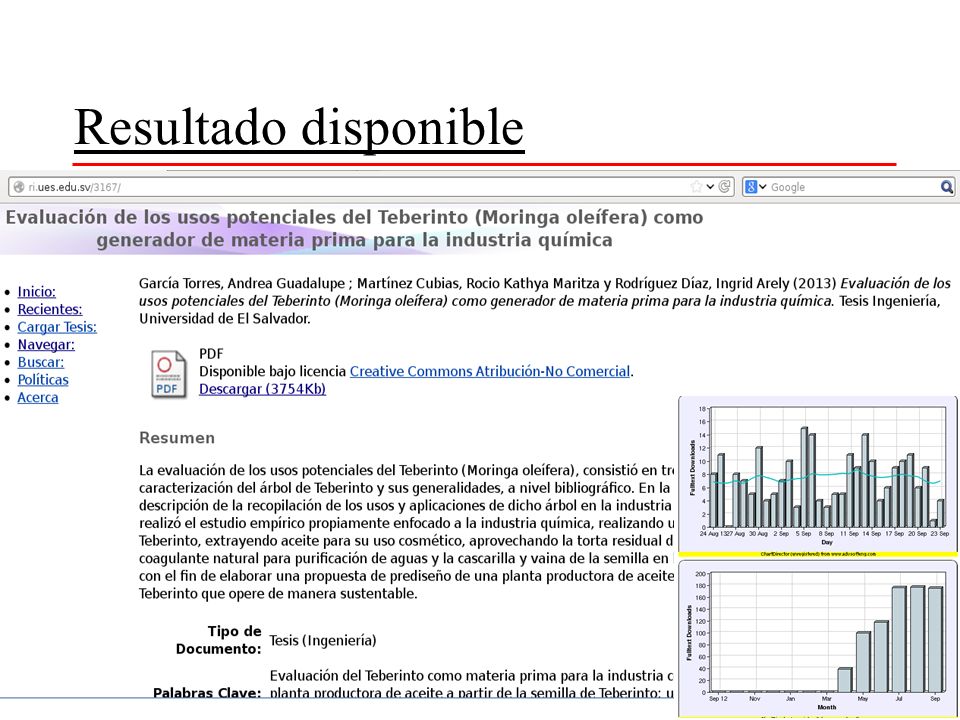Select the "Tesis (Ingeniería)" value

point(323,641)
